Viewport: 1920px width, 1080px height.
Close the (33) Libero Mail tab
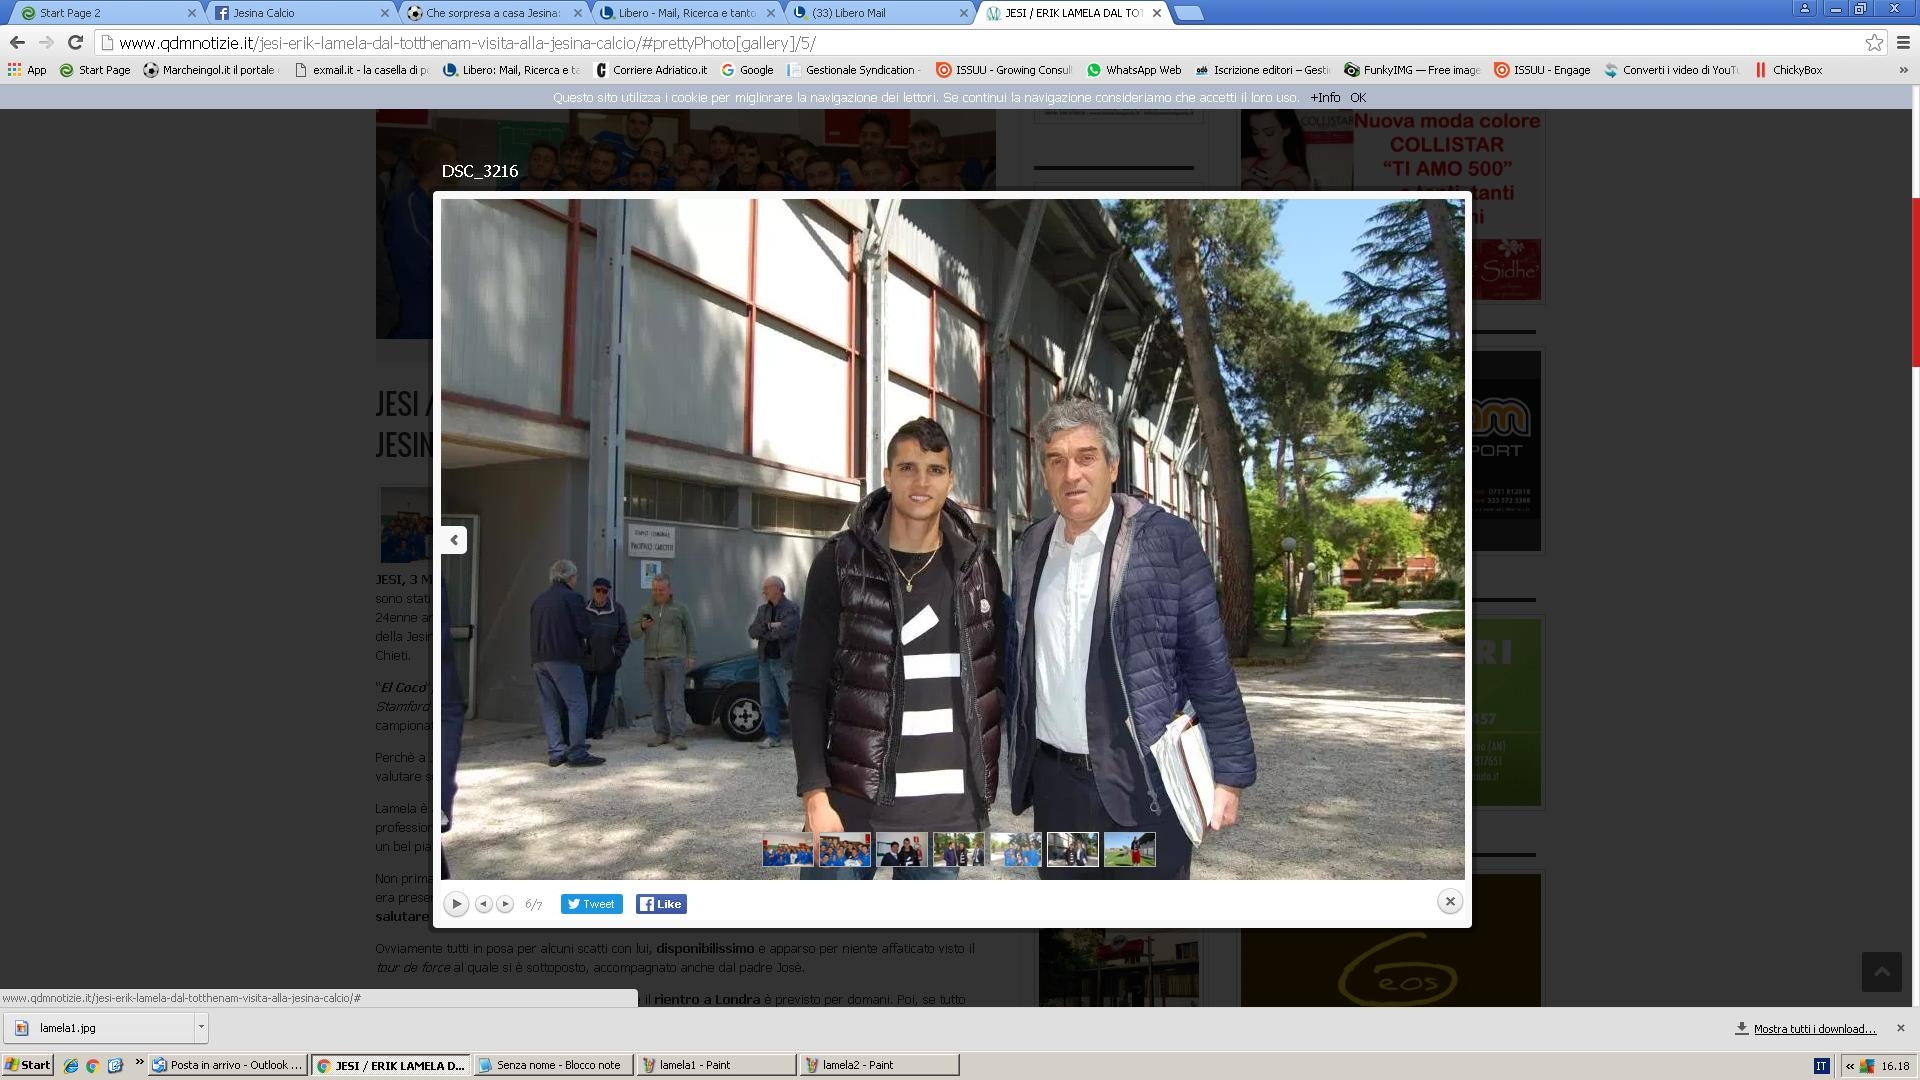(964, 13)
